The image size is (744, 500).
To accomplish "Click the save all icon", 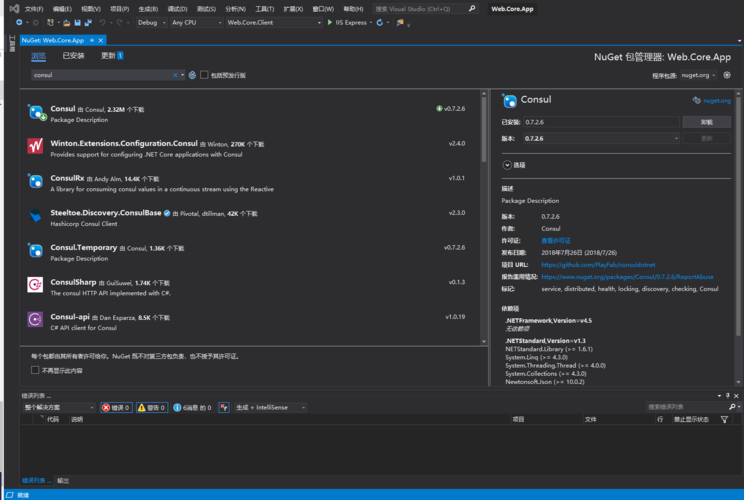I will (88, 22).
